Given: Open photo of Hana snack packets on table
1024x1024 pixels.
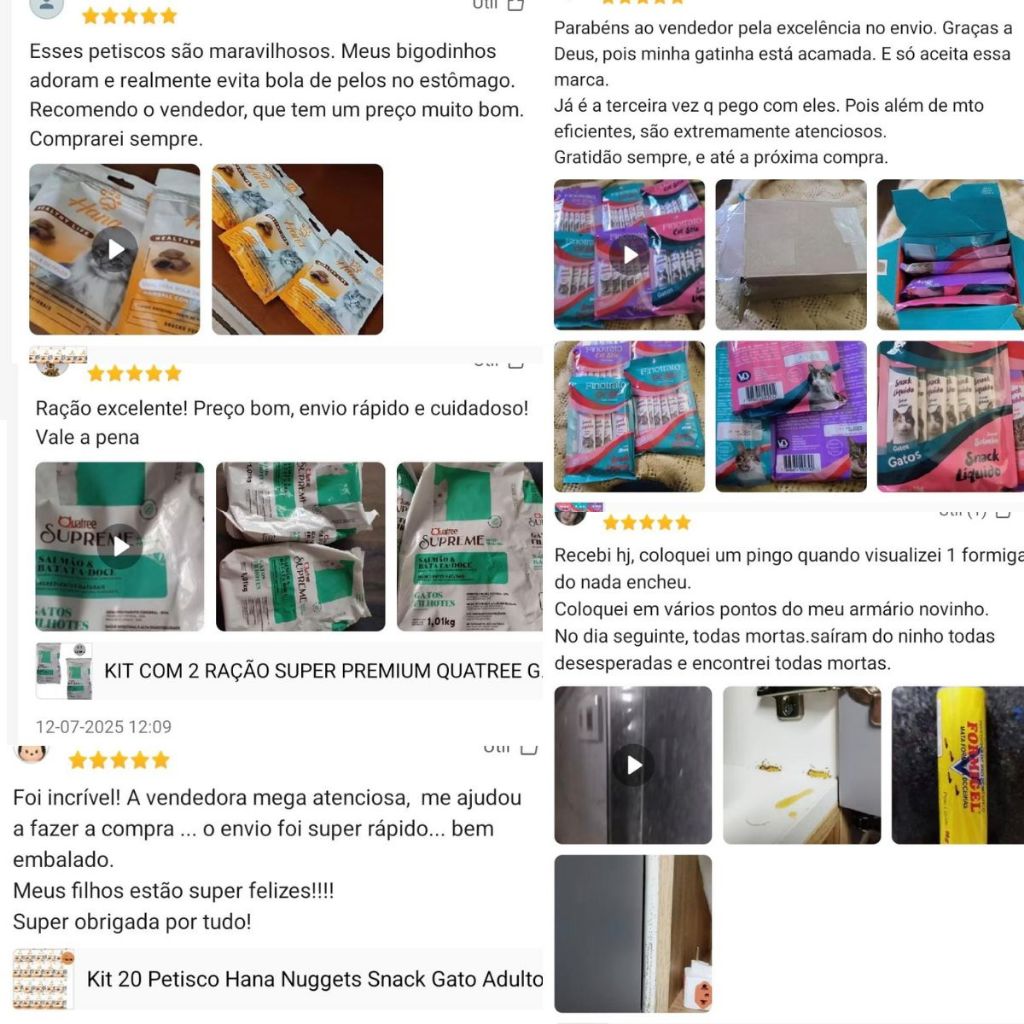Looking at the screenshot, I should tap(298, 249).
